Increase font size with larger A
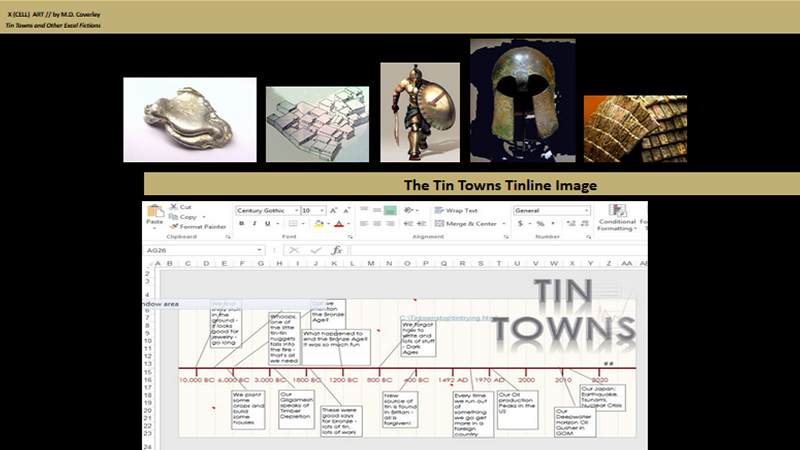Viewport: 800px width, 450px height. click(x=333, y=210)
